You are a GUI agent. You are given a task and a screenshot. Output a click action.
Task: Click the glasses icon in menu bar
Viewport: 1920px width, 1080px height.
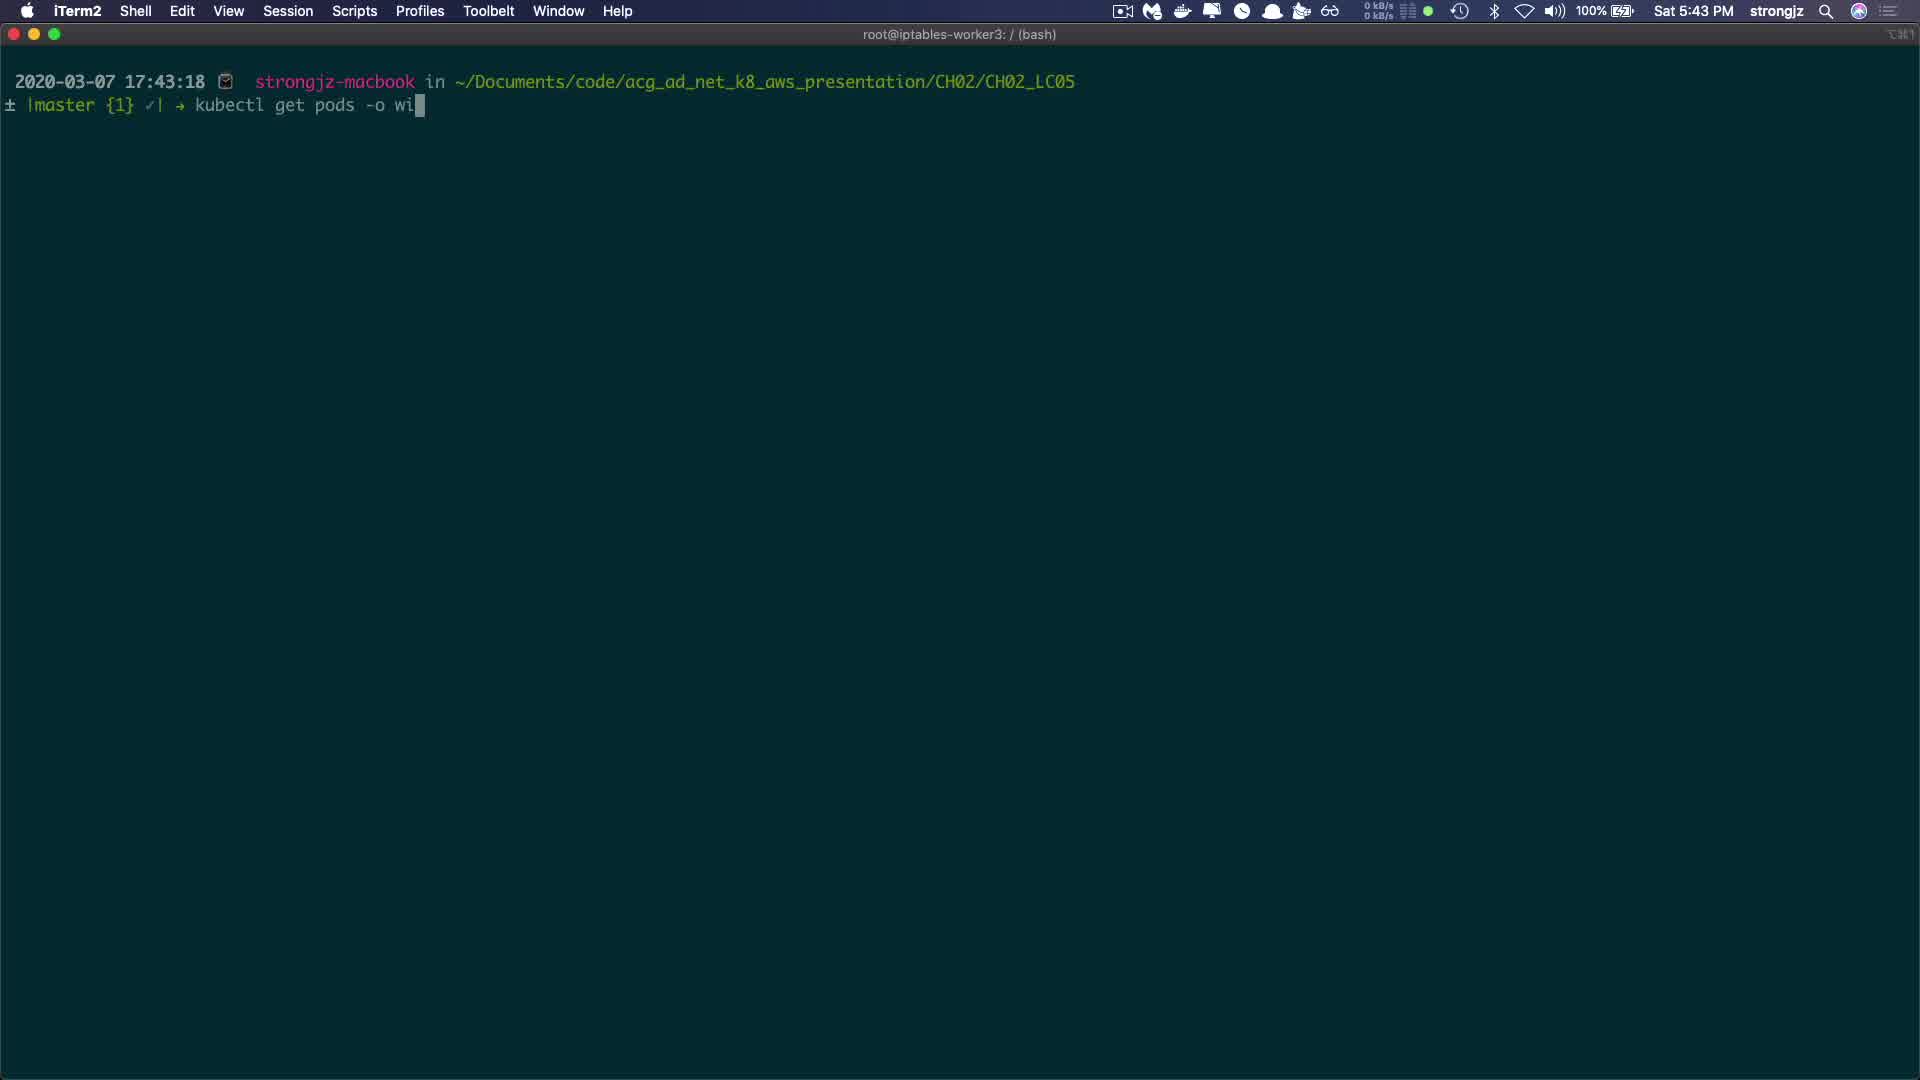click(x=1330, y=11)
